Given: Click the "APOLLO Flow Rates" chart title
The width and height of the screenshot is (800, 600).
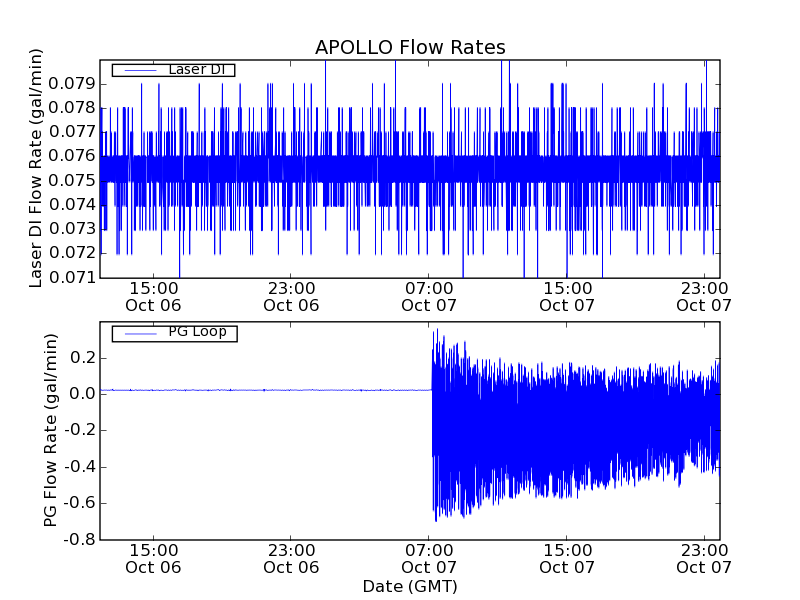Looking at the screenshot, I should click(410, 47).
